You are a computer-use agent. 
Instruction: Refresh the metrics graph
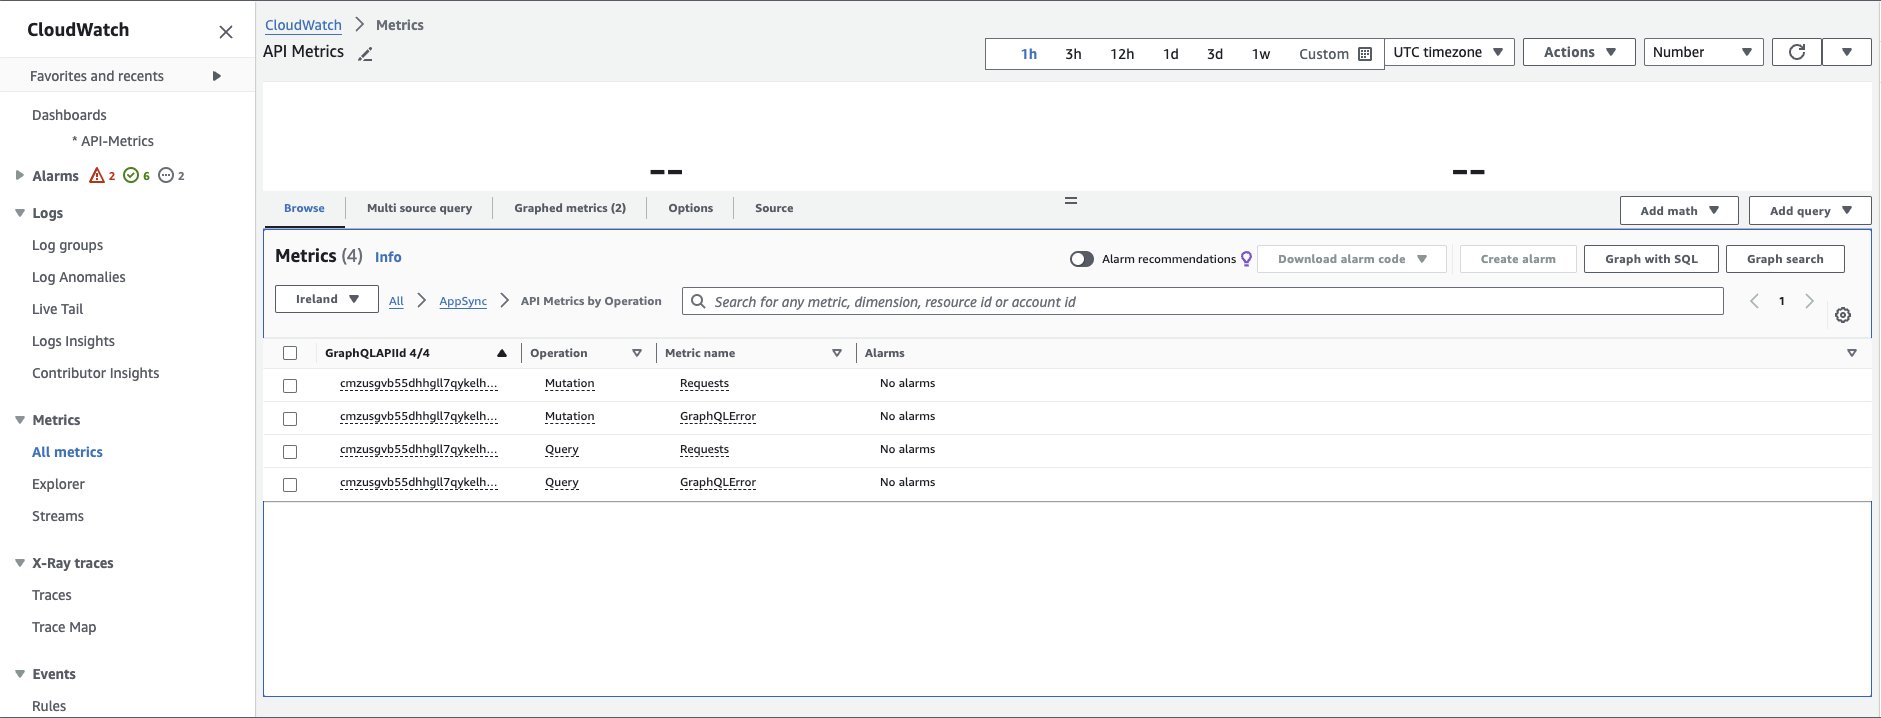pos(1796,52)
